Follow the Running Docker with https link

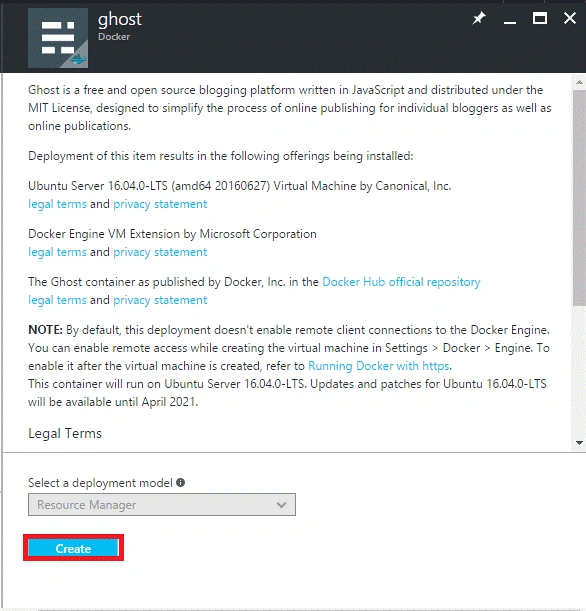(x=379, y=366)
